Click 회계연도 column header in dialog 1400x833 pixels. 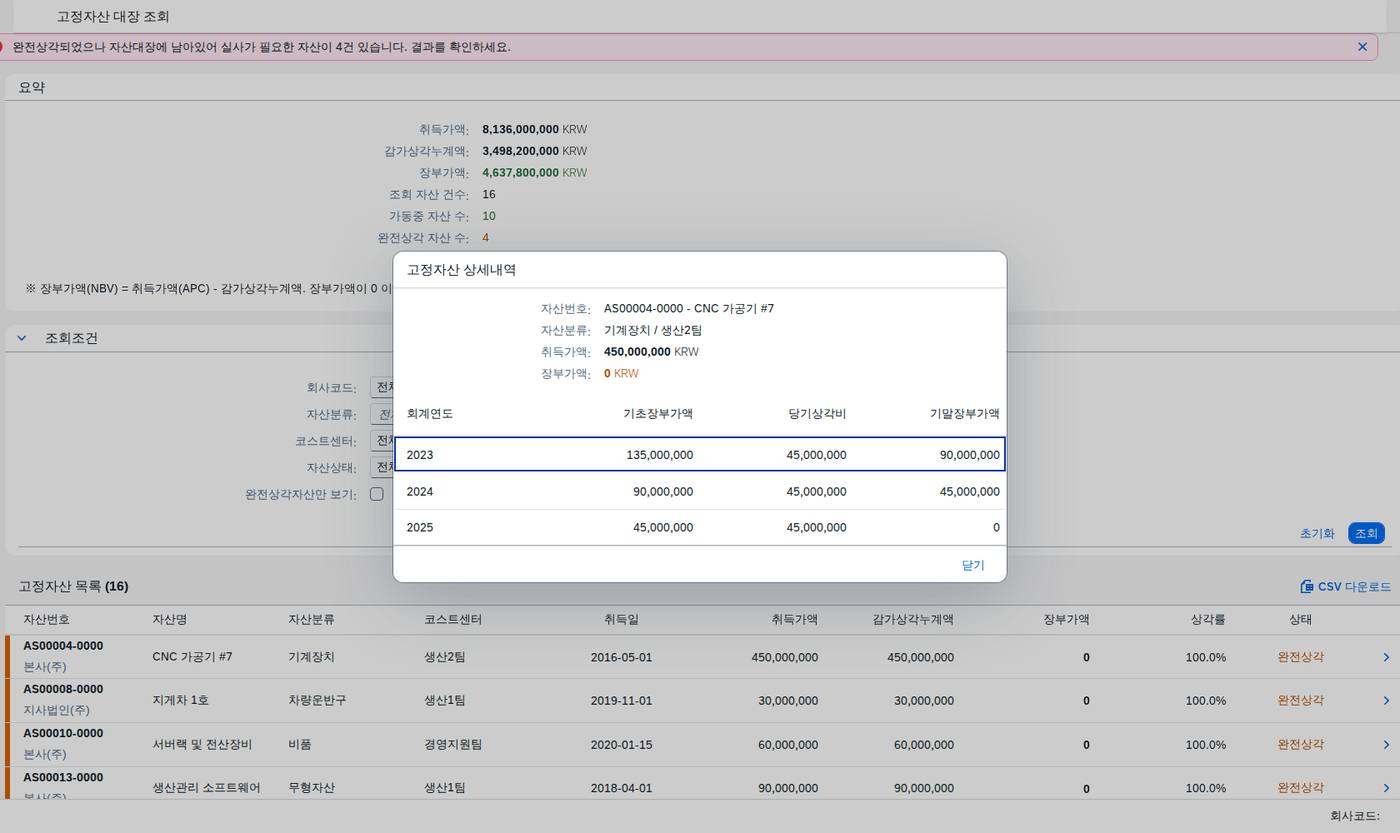[x=430, y=413]
